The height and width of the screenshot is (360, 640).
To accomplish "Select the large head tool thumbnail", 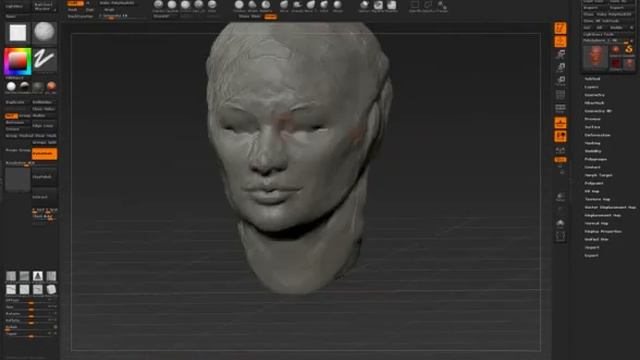I will coord(595,56).
